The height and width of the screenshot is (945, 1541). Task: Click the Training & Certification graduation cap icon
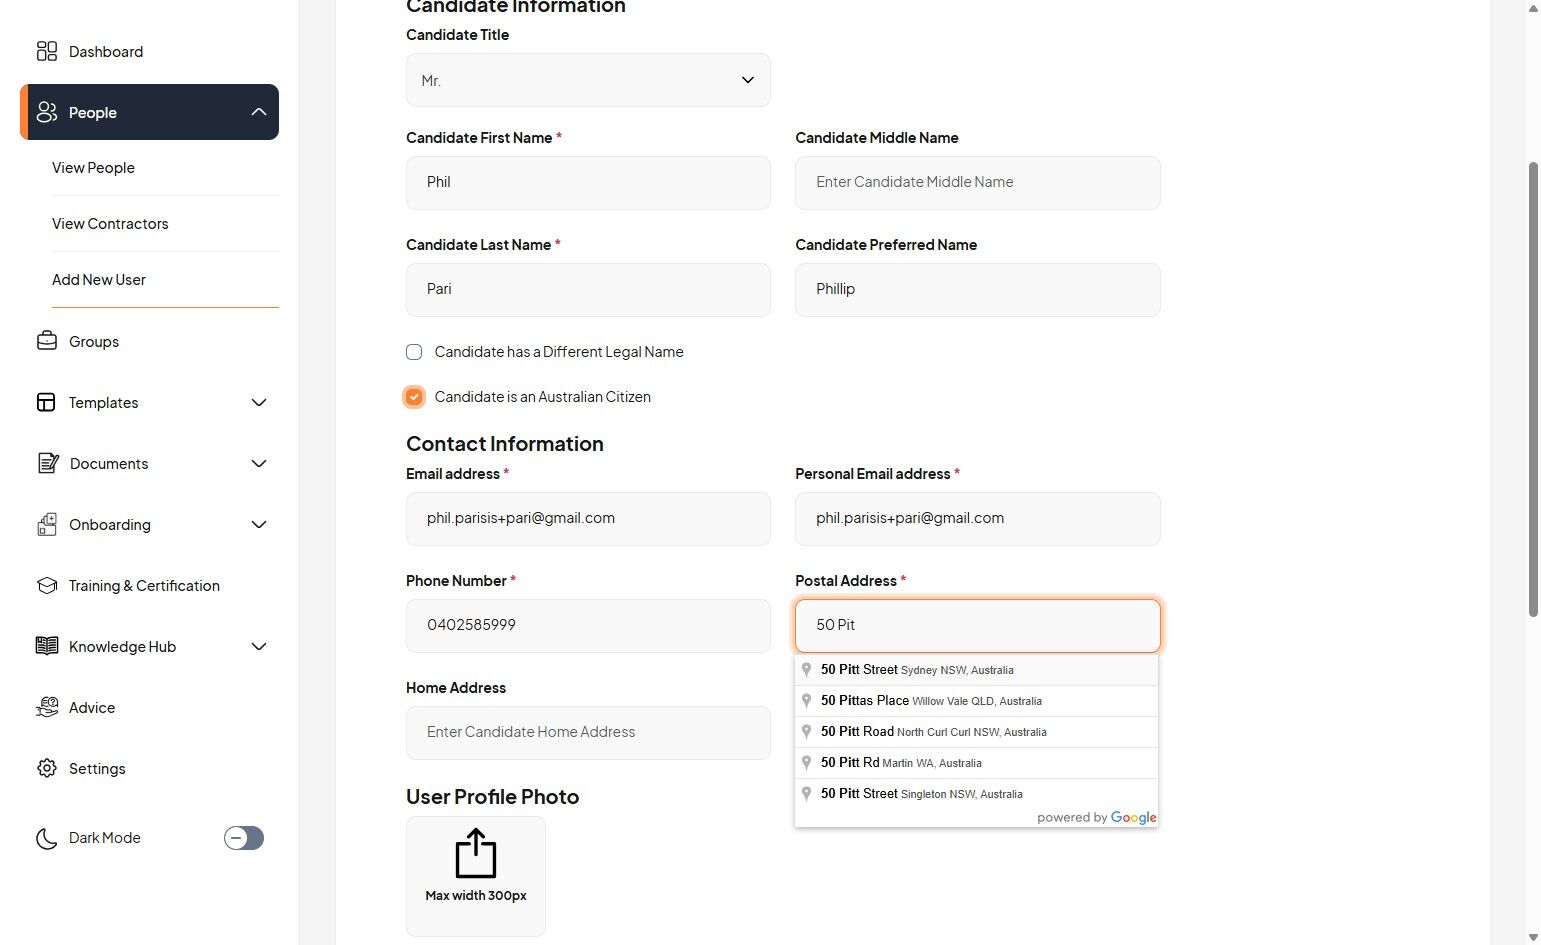pyautogui.click(x=47, y=585)
